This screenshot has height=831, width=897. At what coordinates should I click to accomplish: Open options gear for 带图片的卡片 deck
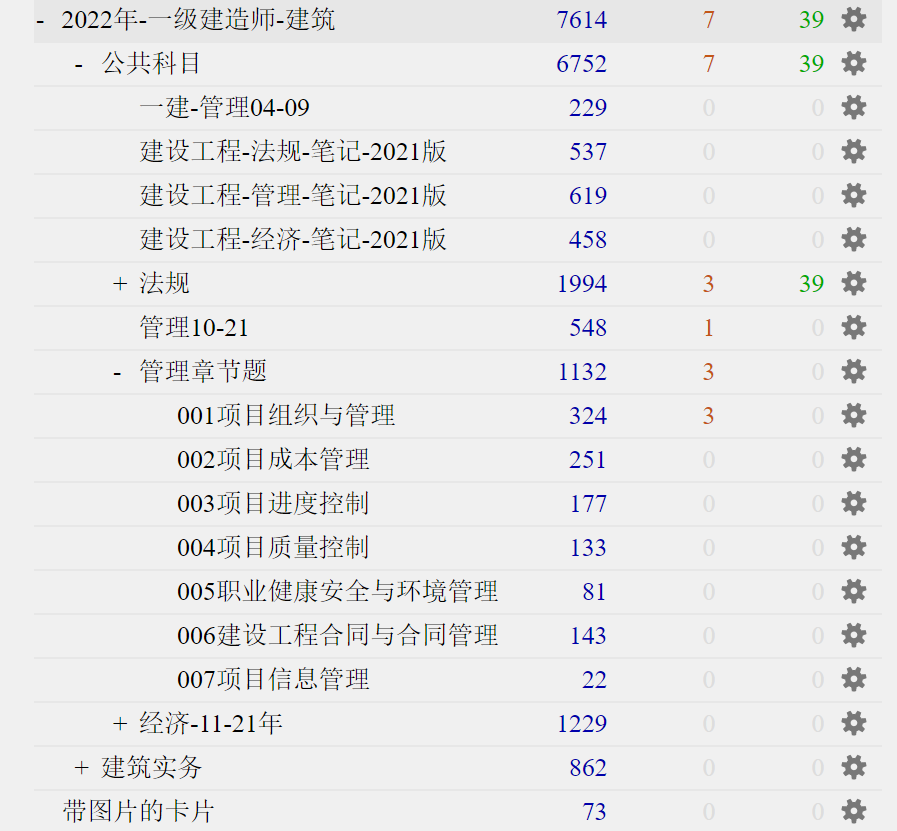(854, 812)
